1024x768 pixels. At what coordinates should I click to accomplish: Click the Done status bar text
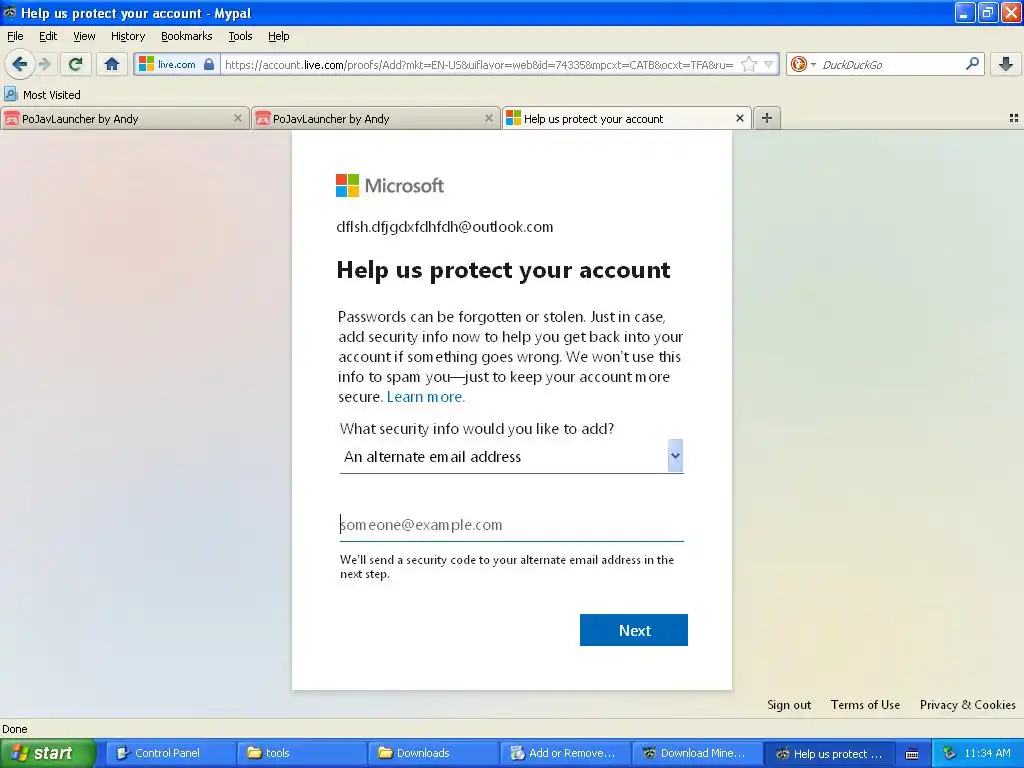(x=14, y=729)
